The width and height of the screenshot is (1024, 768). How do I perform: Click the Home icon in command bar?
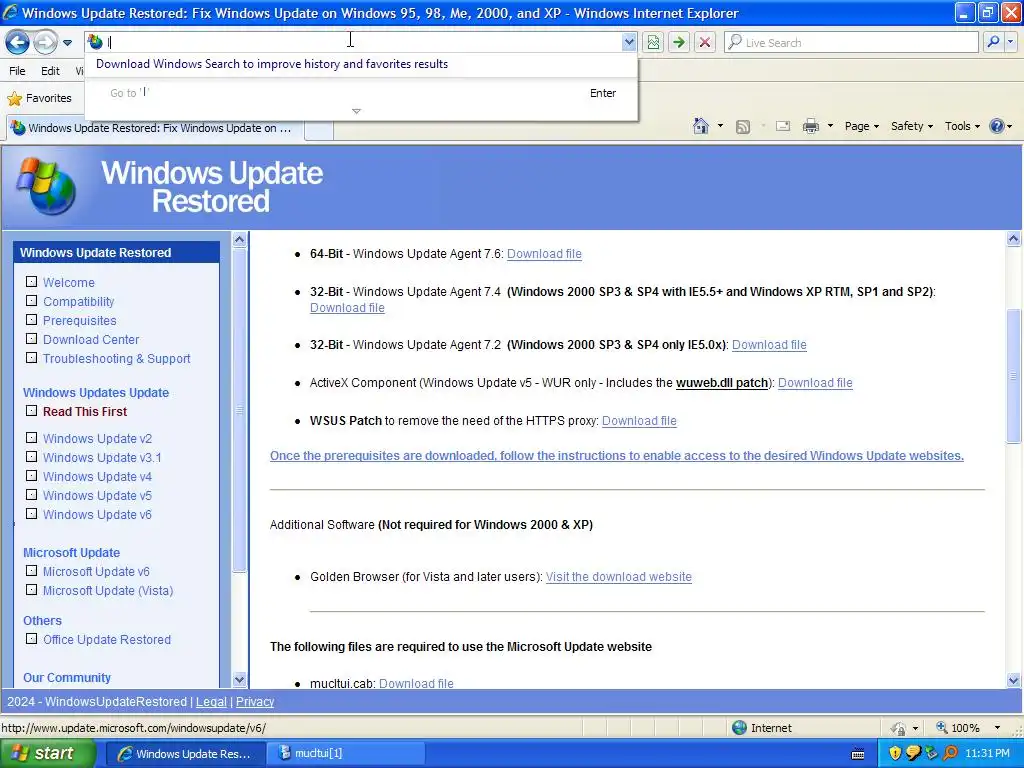(x=701, y=126)
